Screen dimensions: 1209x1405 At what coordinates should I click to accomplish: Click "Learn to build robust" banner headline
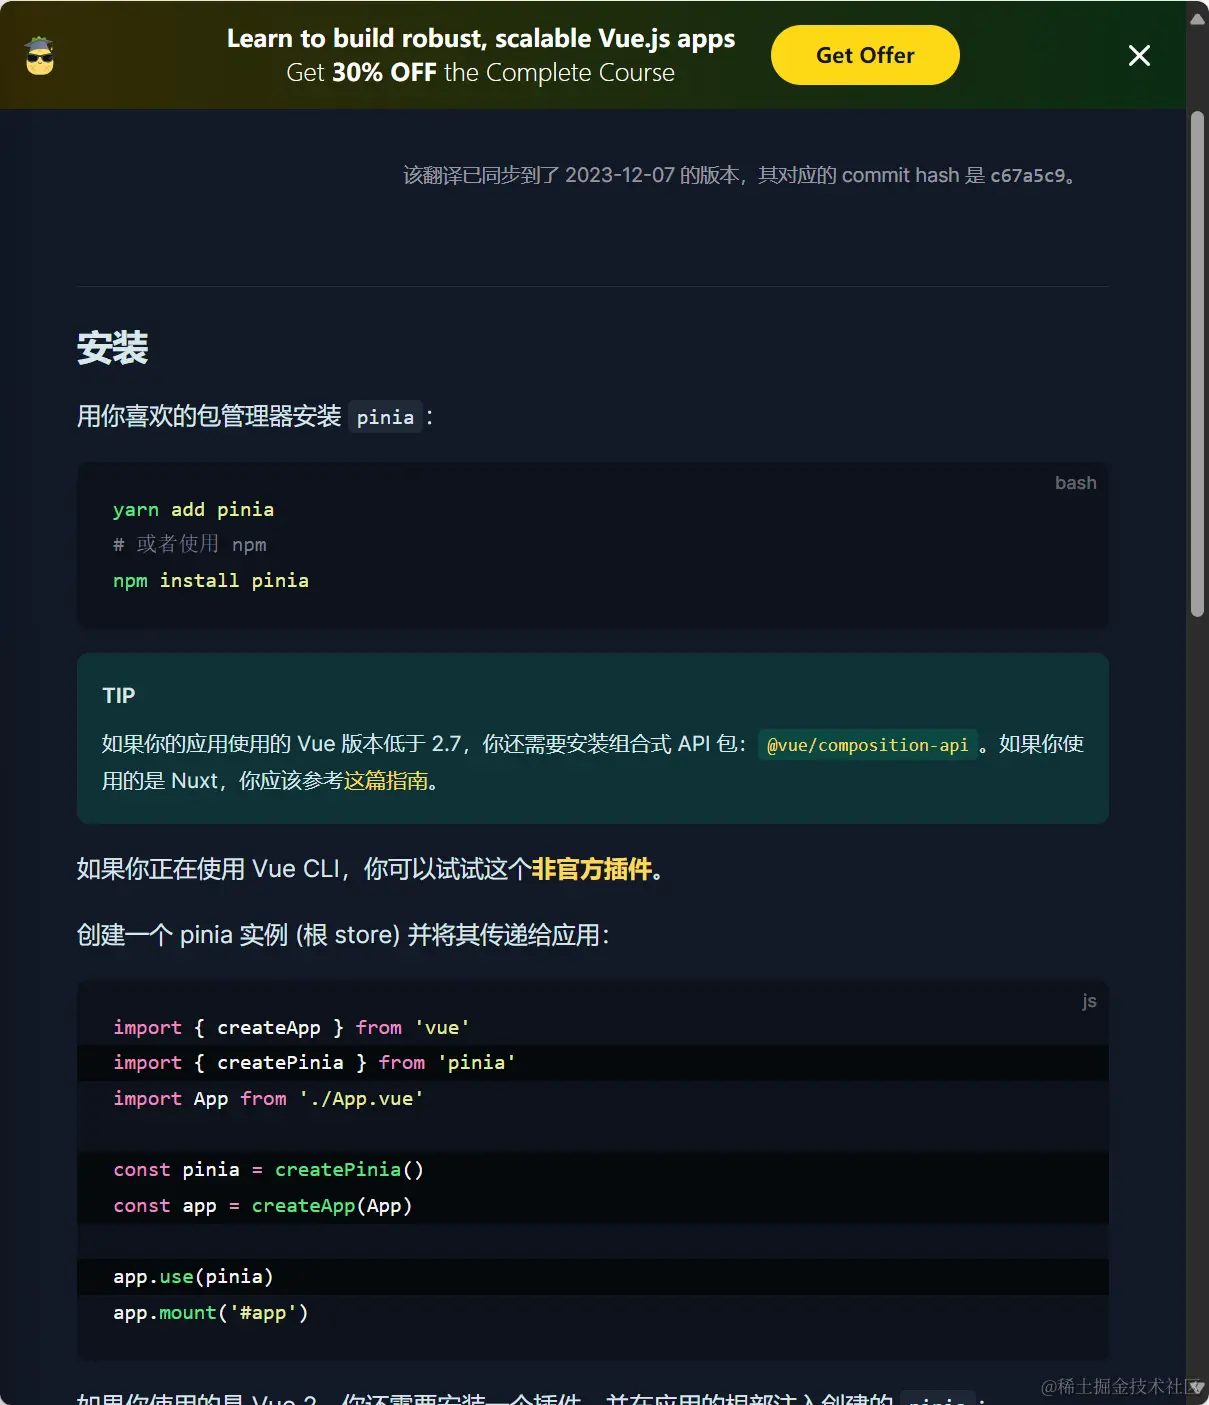tap(481, 38)
